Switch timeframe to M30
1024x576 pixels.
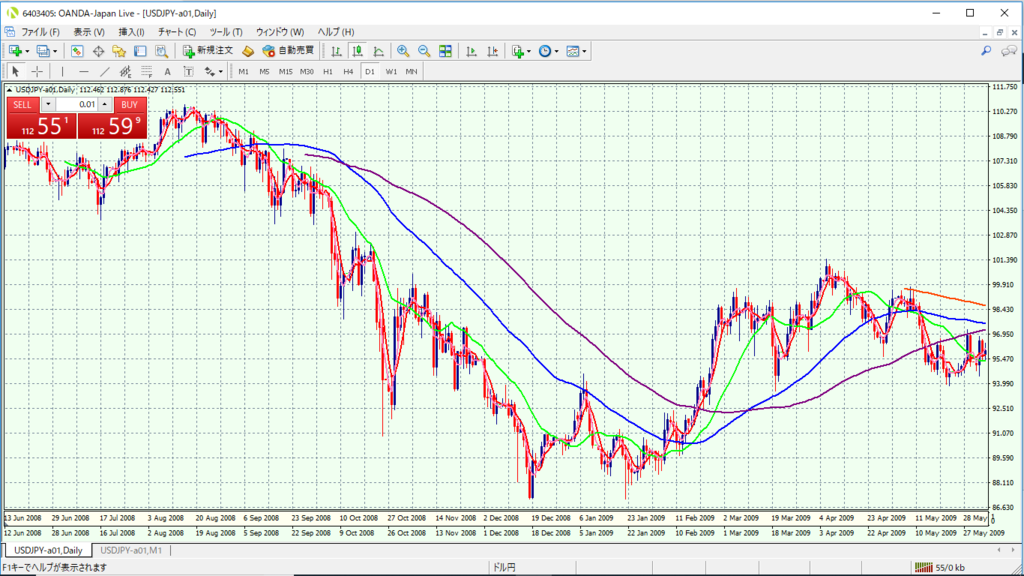tap(306, 72)
